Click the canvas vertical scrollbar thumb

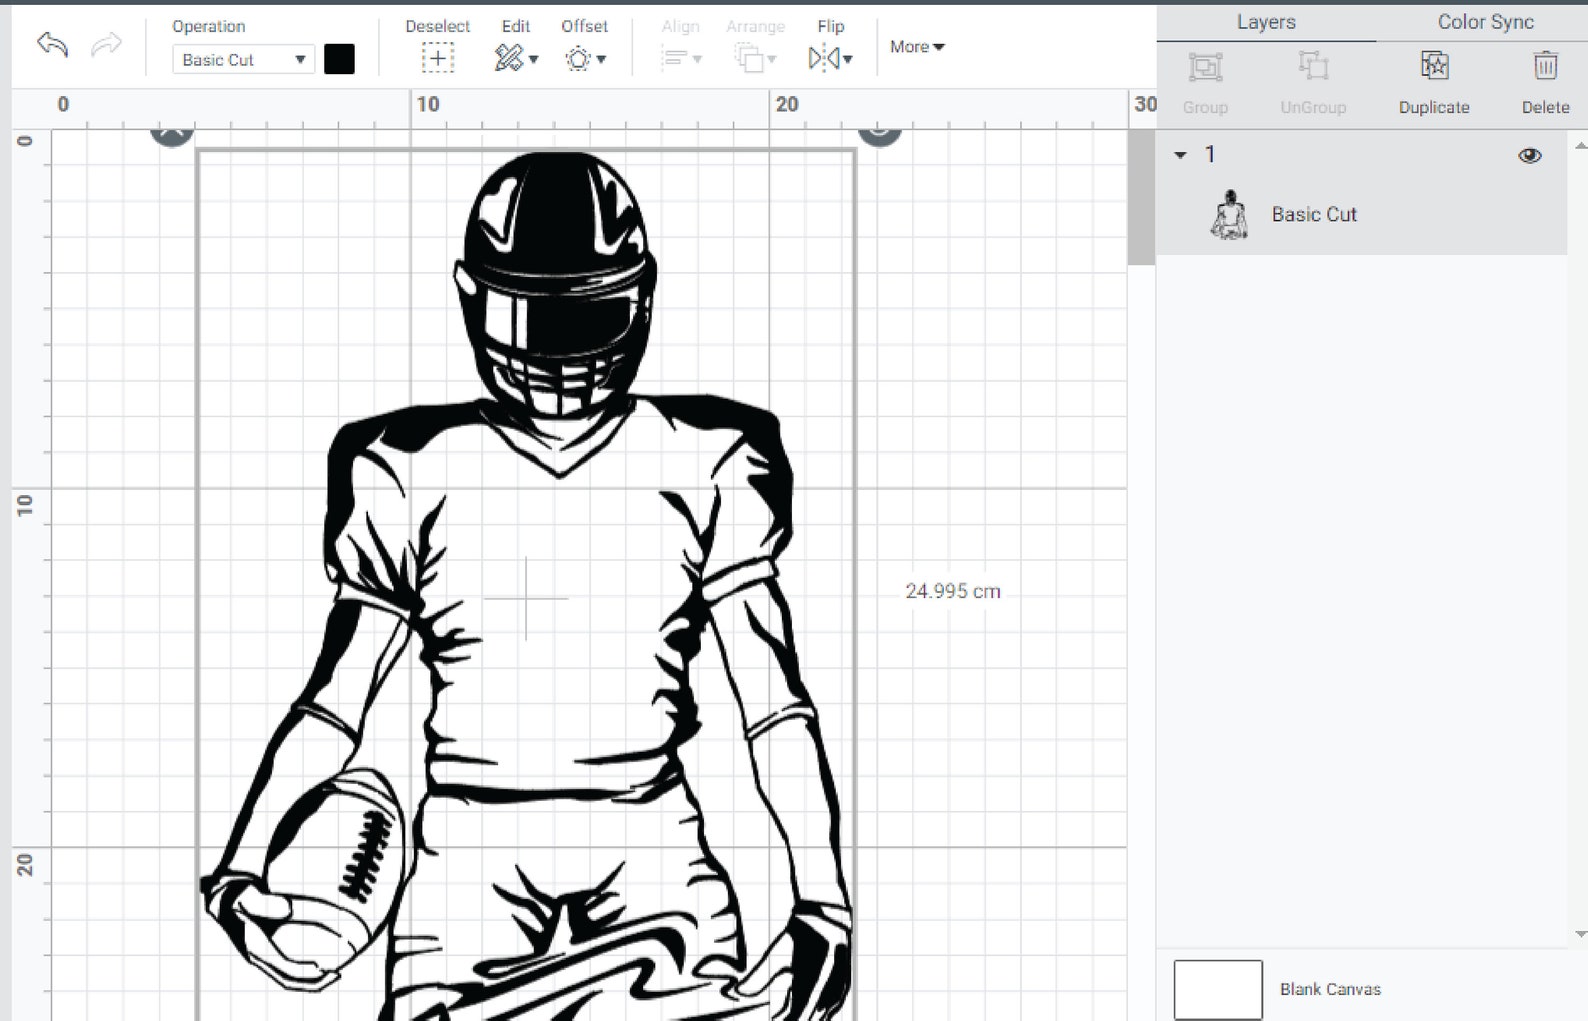coord(1141,197)
